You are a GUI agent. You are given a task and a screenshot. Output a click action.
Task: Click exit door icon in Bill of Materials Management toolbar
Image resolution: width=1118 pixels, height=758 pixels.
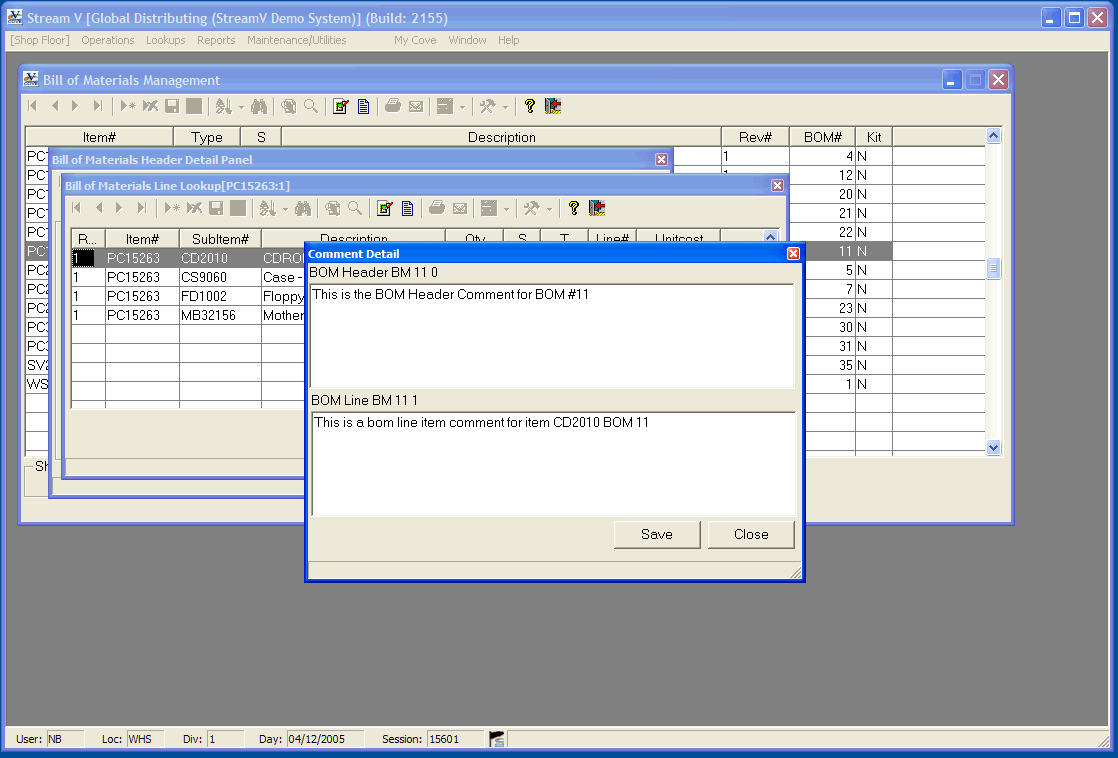[553, 106]
